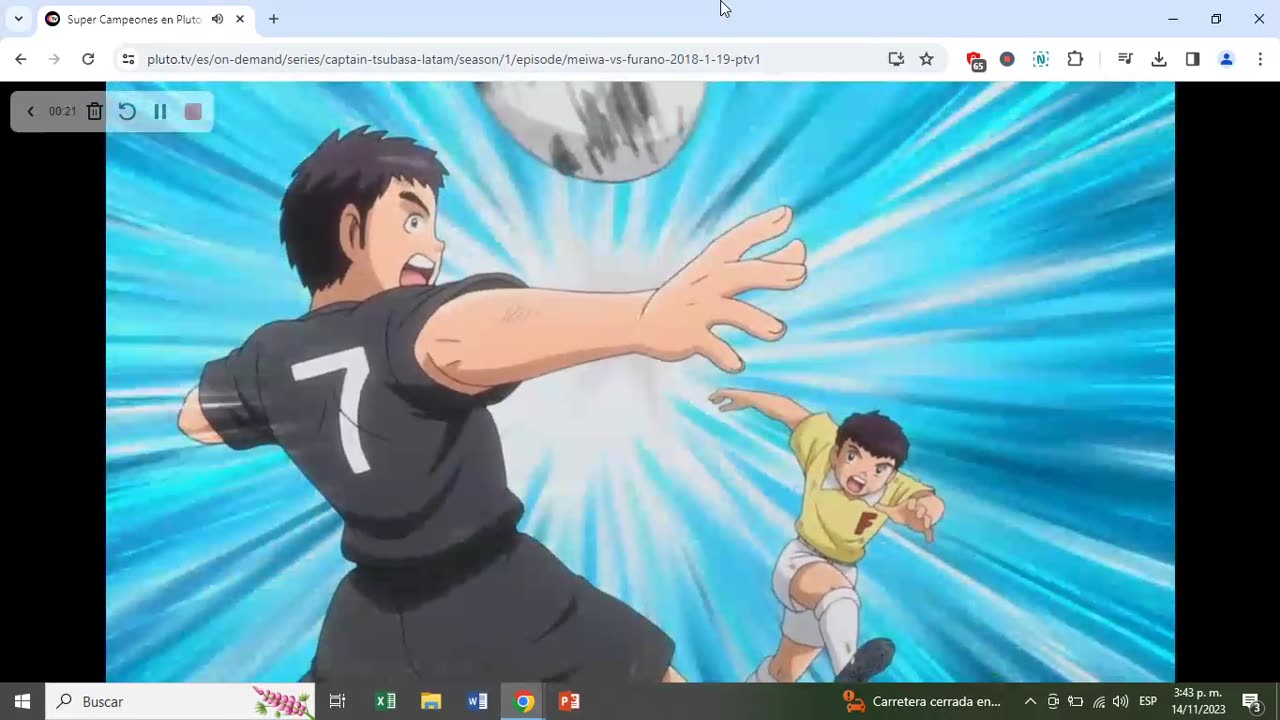Show Chrome downloads
1280x720 pixels.
tap(1159, 59)
